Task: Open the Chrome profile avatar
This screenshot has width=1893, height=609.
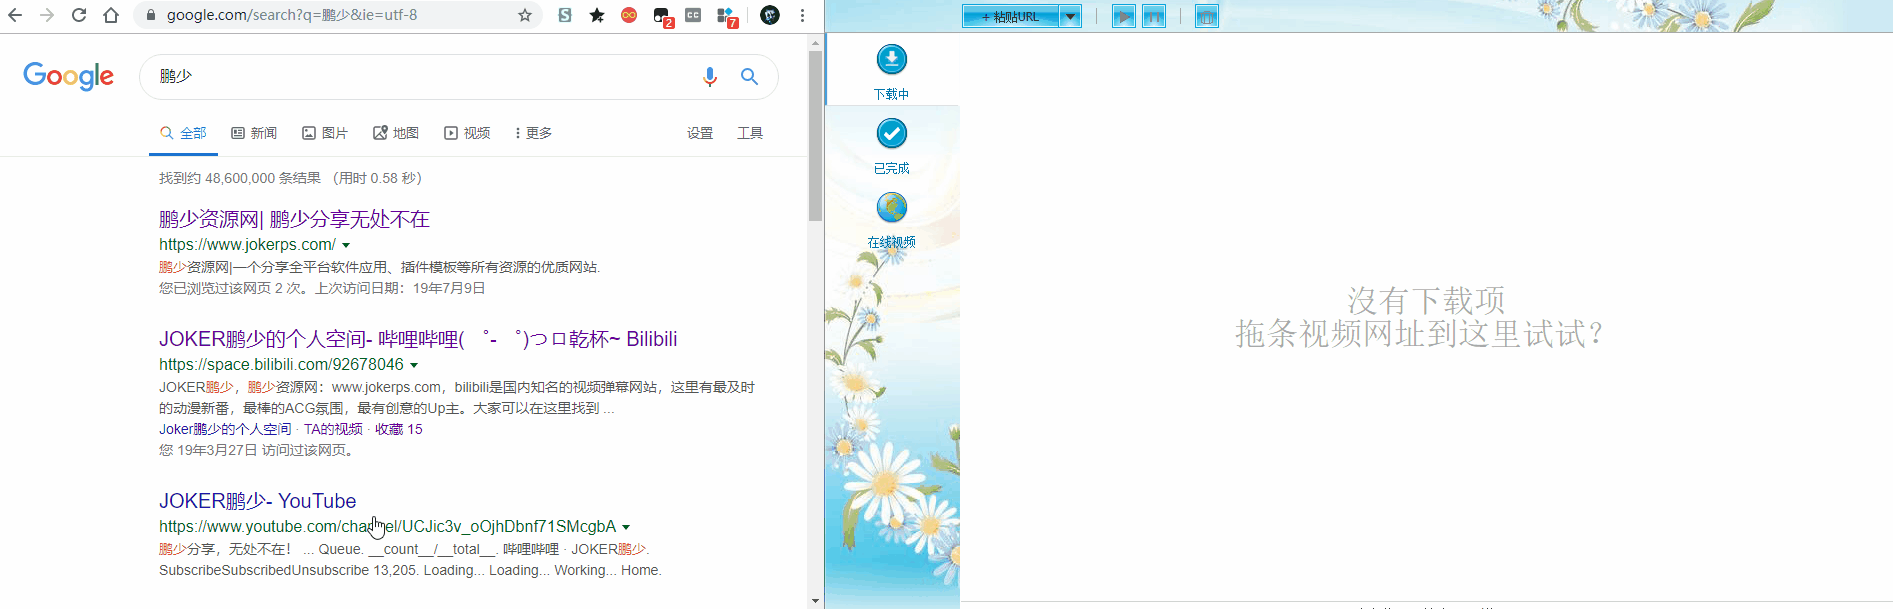Action: 770,15
